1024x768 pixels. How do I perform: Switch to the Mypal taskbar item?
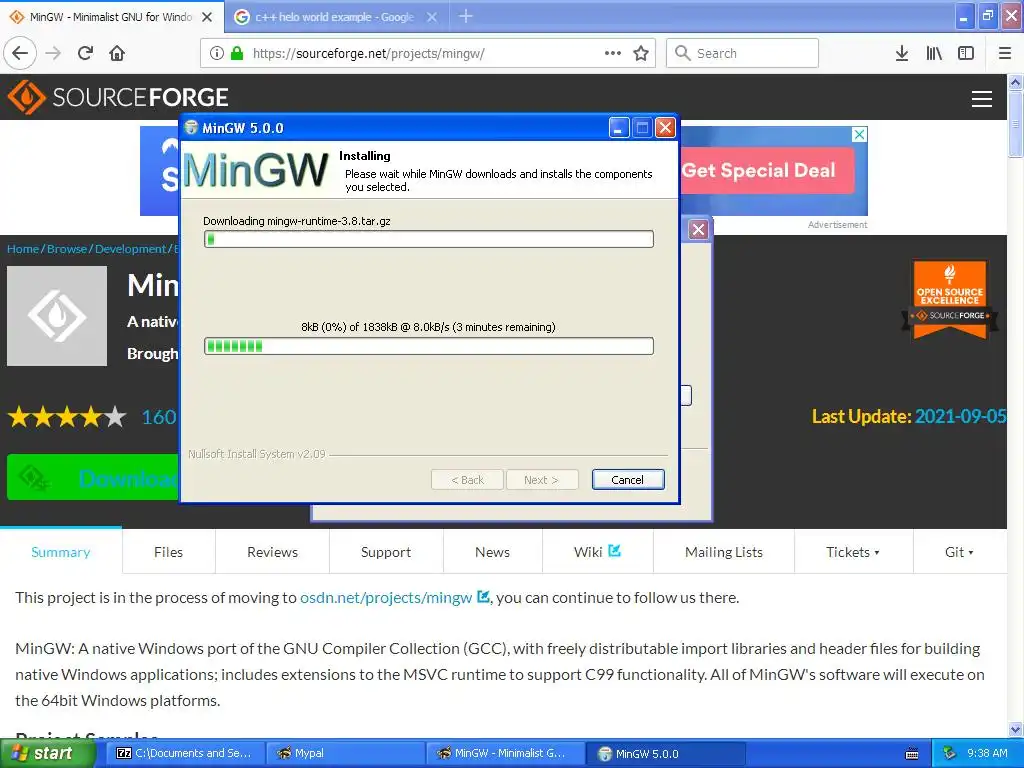pyautogui.click(x=346, y=754)
